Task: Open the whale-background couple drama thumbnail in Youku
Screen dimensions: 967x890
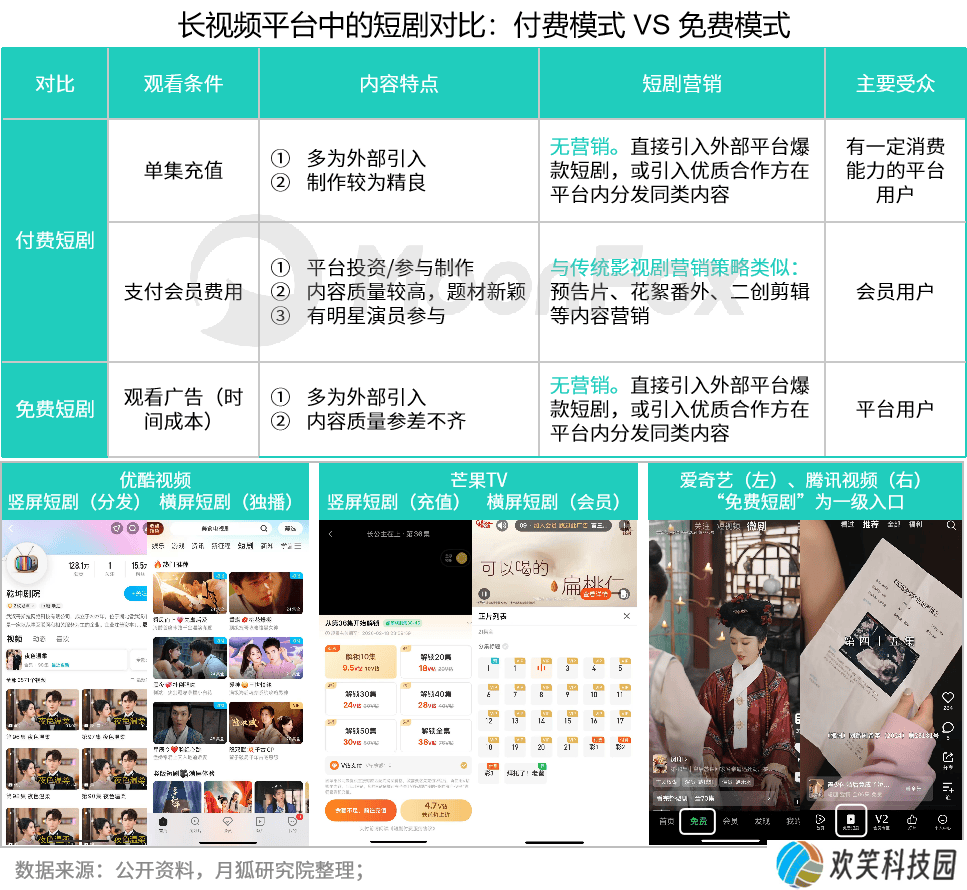Action: pyautogui.click(x=266, y=658)
